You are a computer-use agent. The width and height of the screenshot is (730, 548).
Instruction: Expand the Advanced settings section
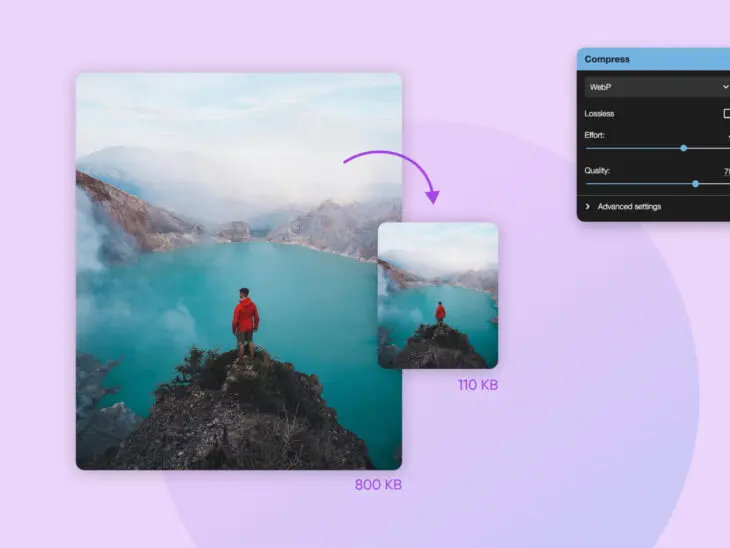629,207
